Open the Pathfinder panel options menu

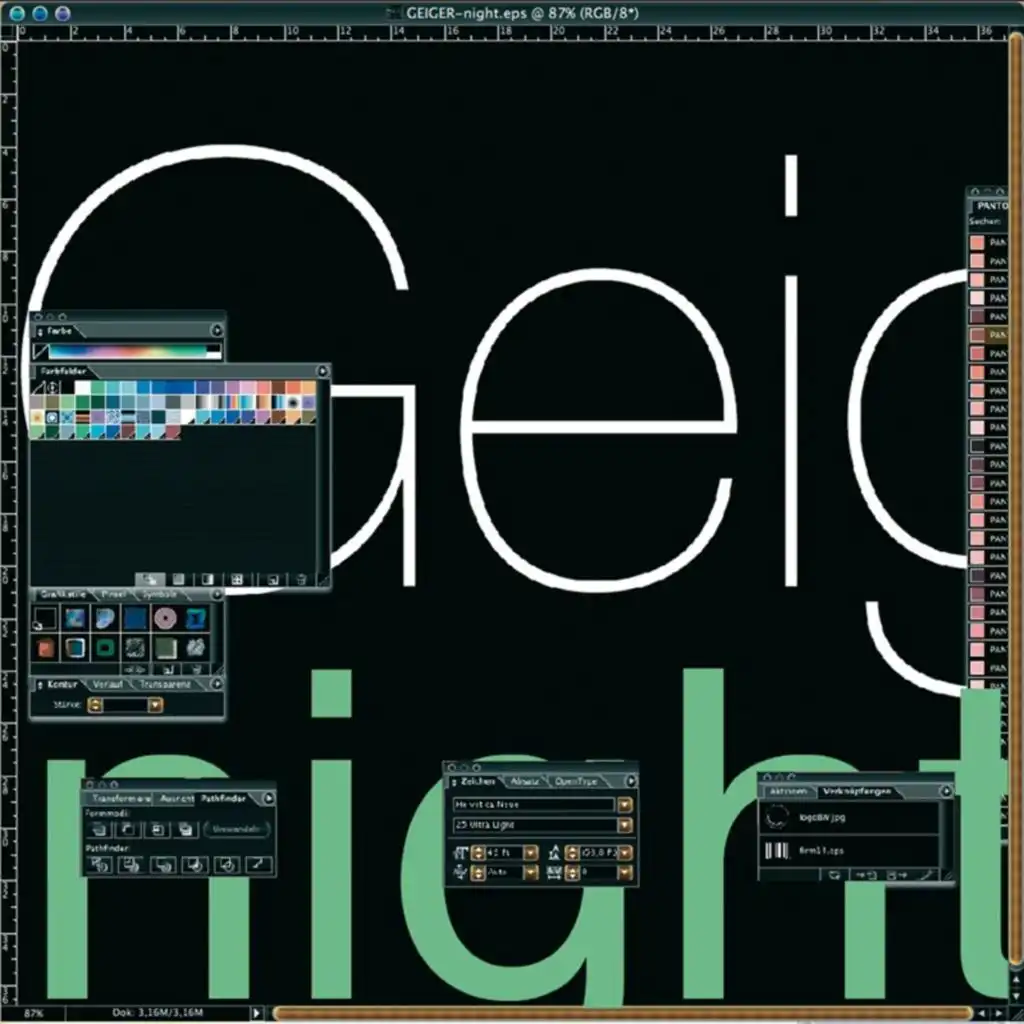[268, 798]
